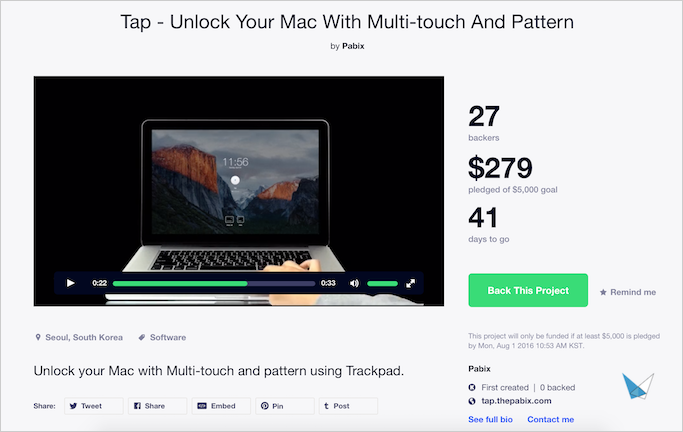Mute the video volume speaker icon
683x432 pixels.
click(x=354, y=284)
